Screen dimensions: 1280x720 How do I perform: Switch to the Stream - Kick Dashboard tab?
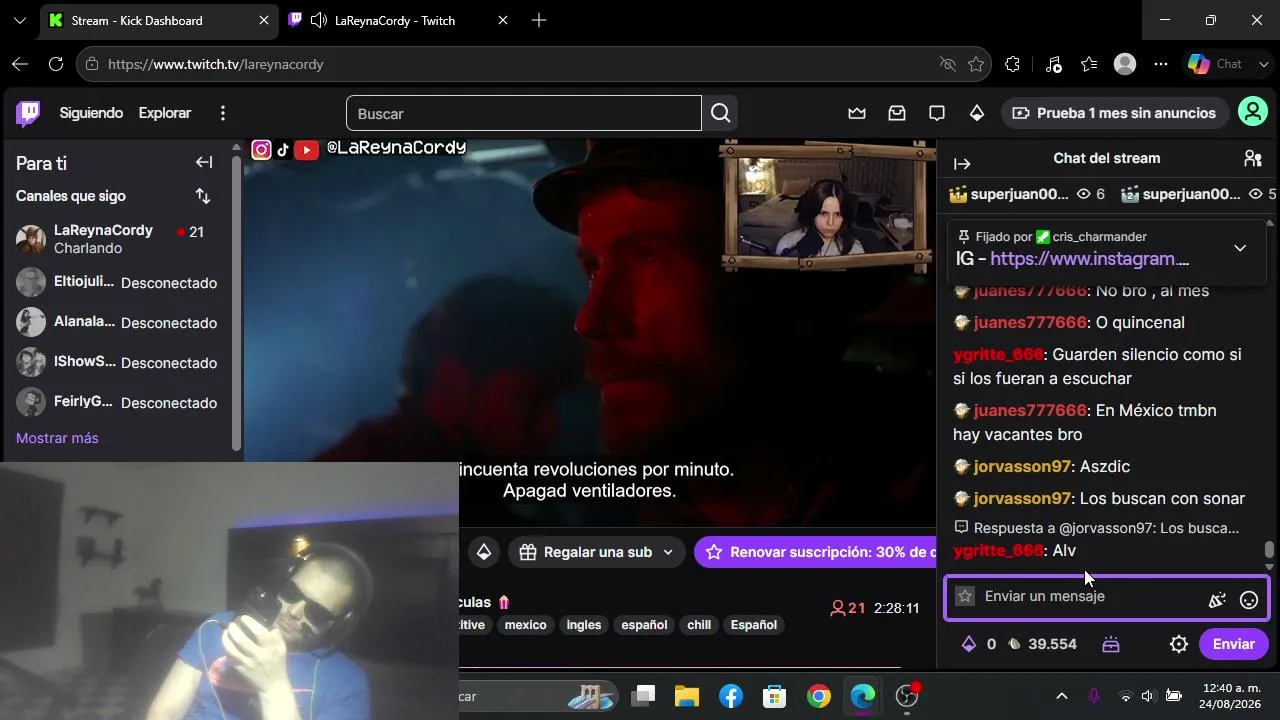pyautogui.click(x=160, y=20)
